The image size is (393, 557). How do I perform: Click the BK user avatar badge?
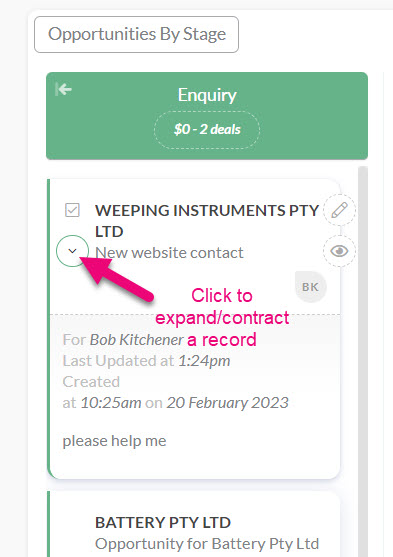click(x=310, y=287)
